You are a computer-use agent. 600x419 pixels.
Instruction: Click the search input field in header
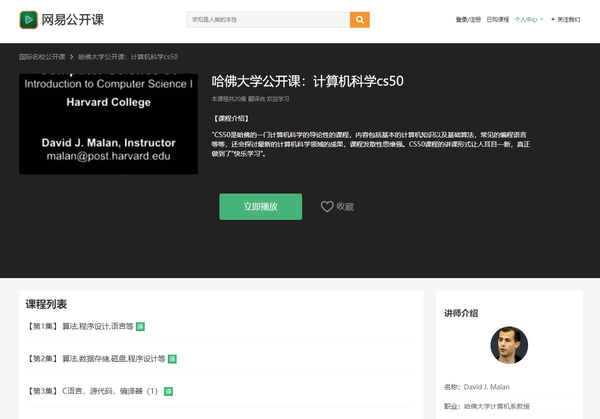pyautogui.click(x=268, y=20)
